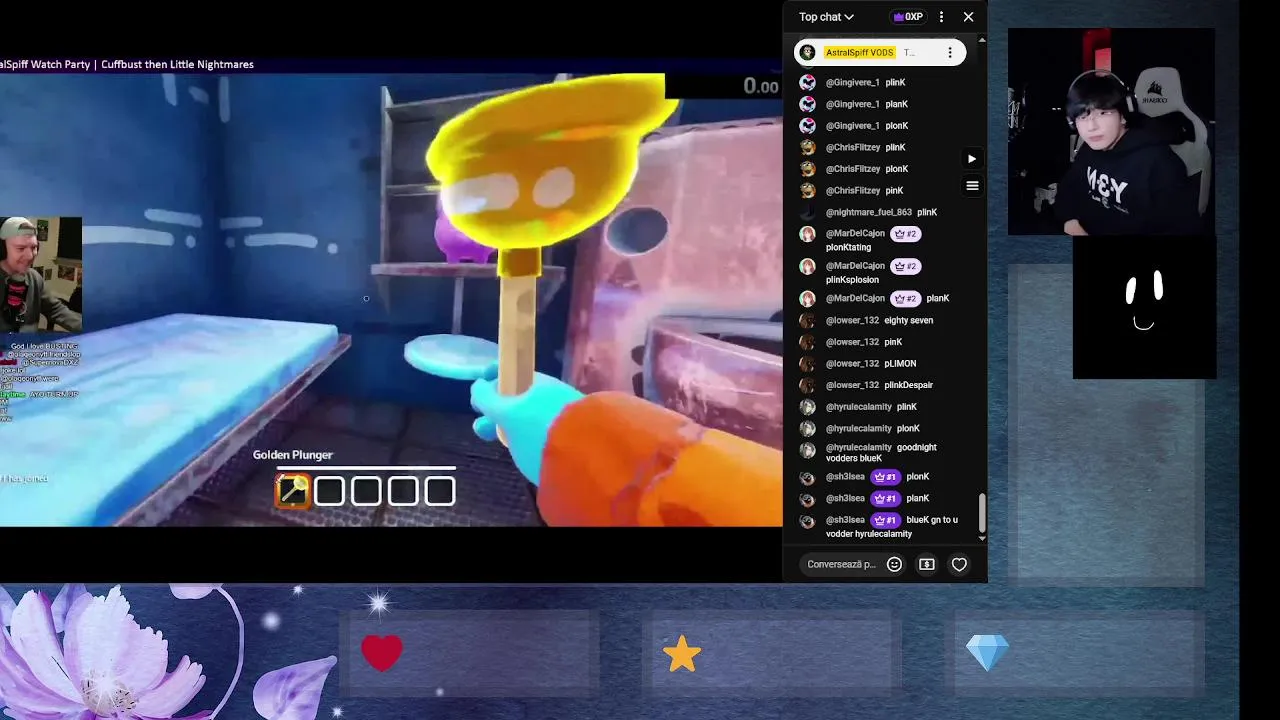Click the blue diamond icon below video
The image size is (1280, 720).
[x=988, y=653]
